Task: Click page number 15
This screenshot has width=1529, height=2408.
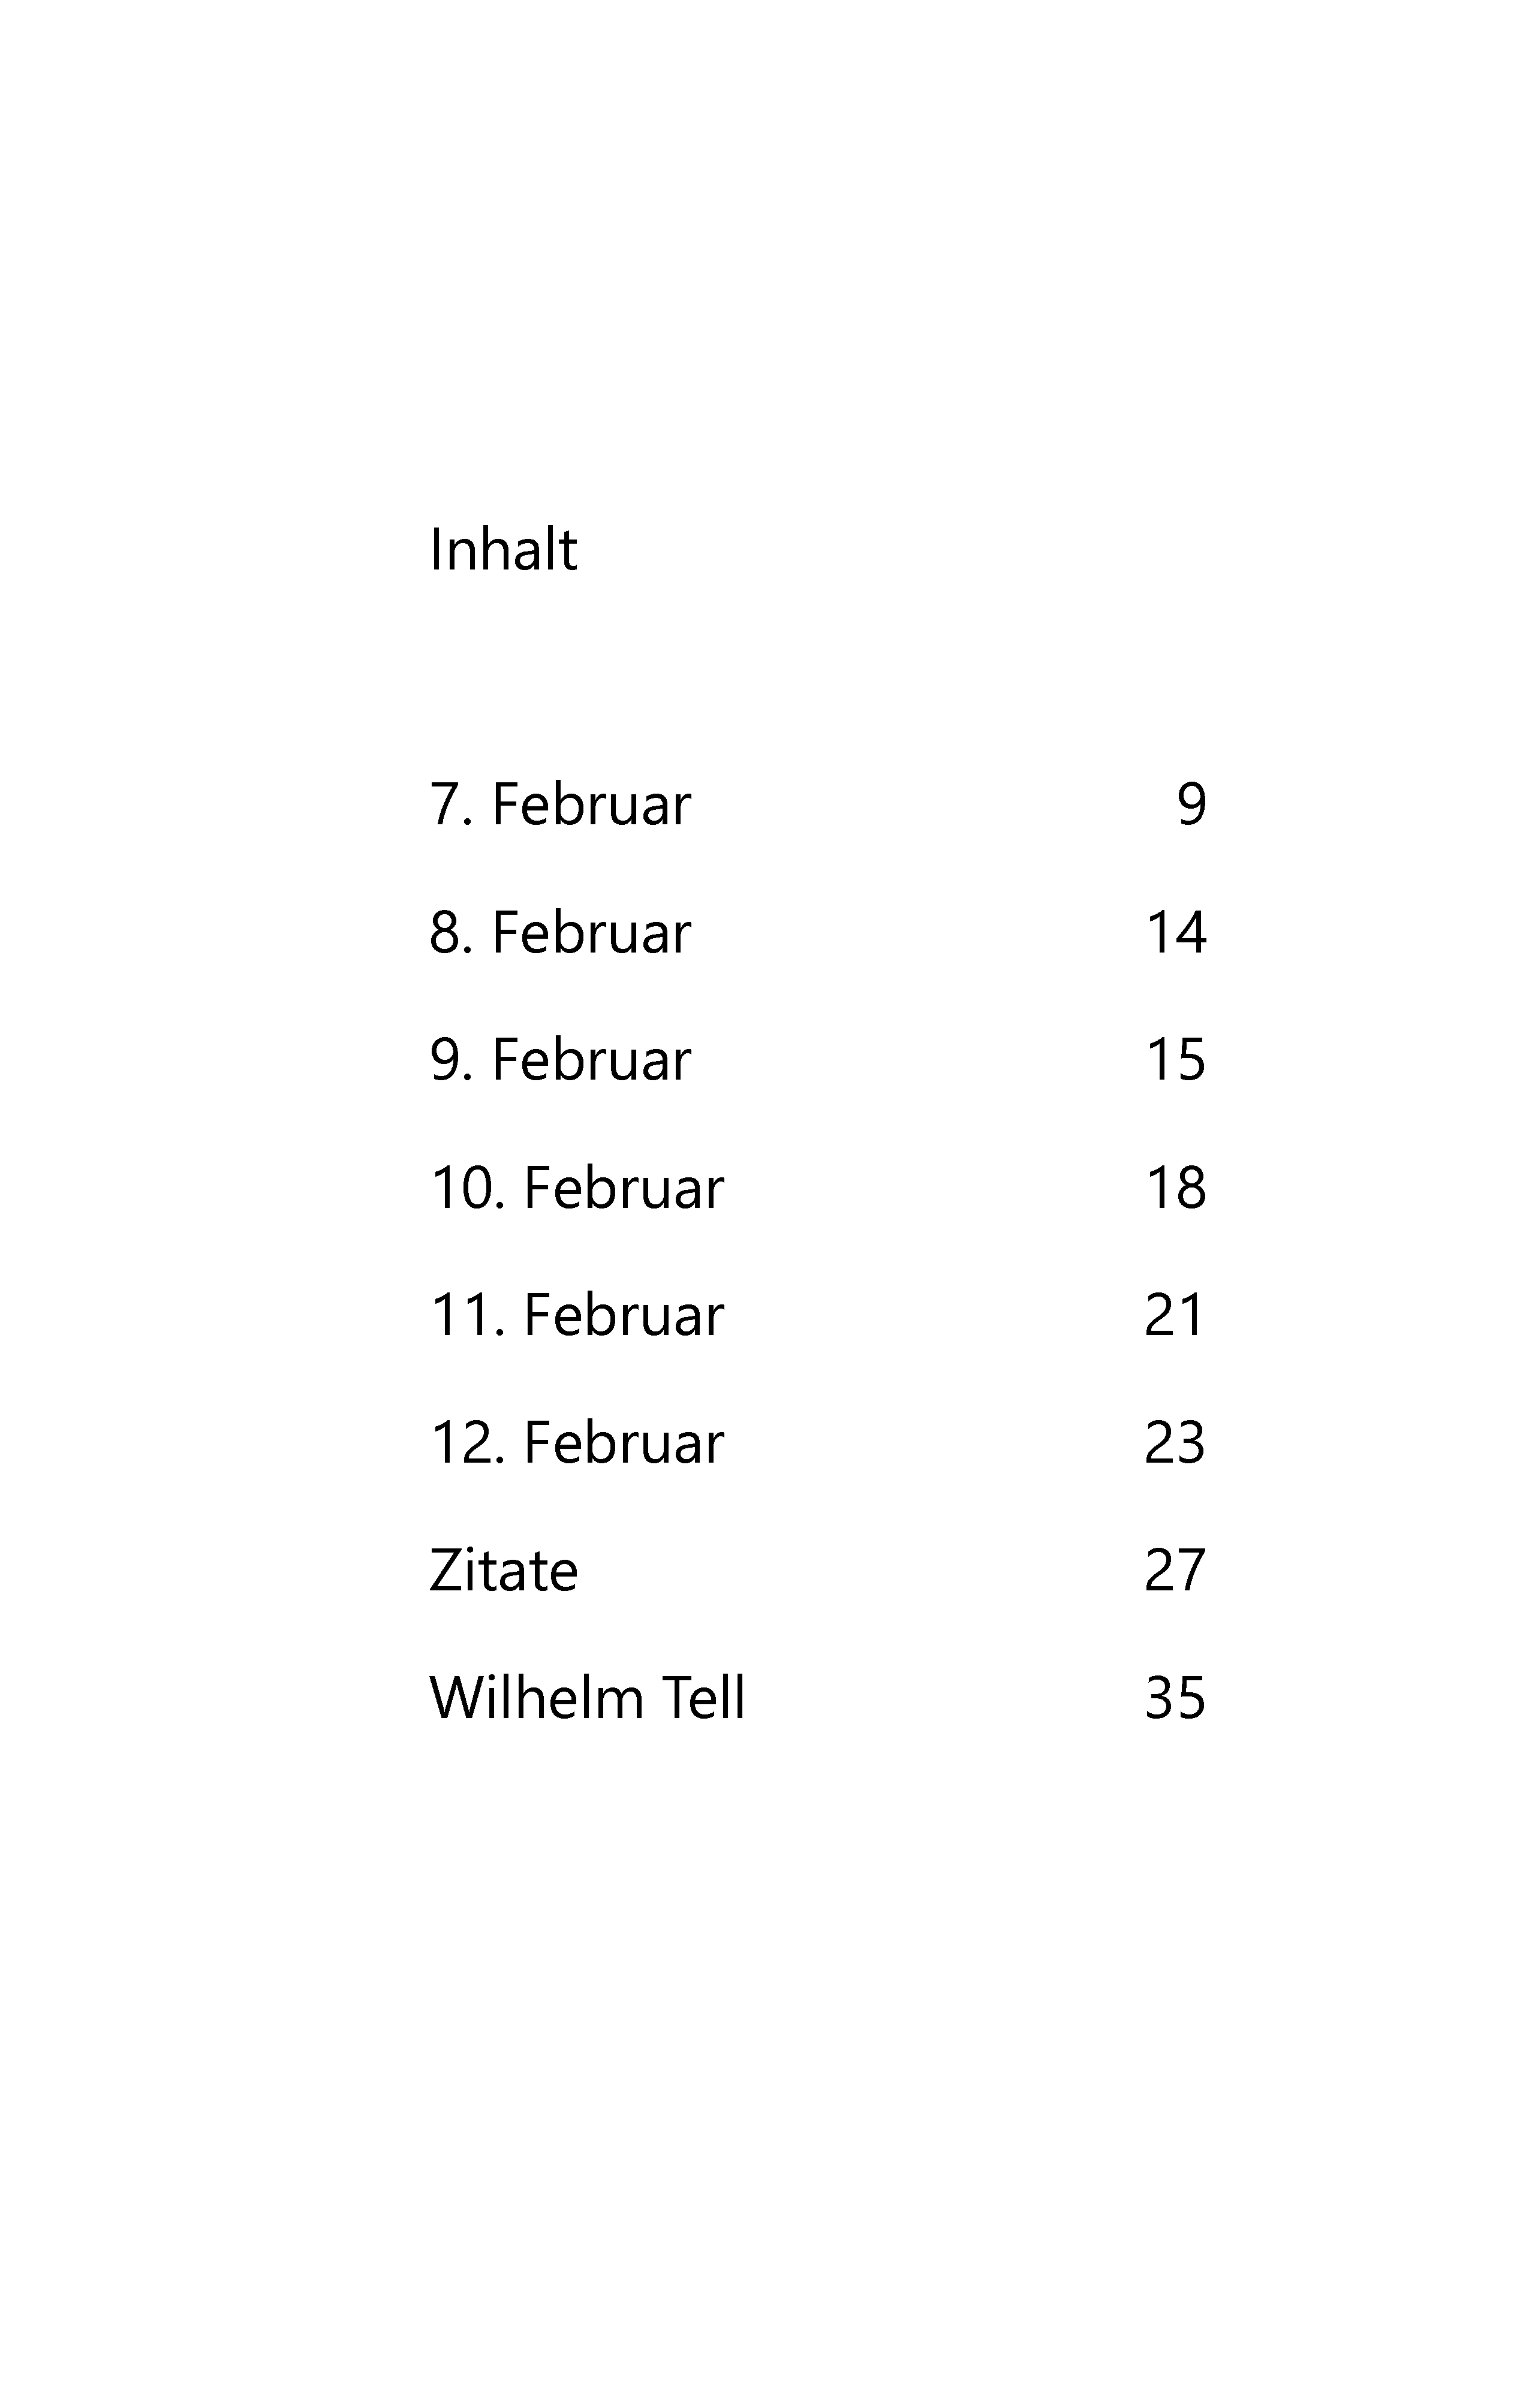Action: (1176, 1060)
